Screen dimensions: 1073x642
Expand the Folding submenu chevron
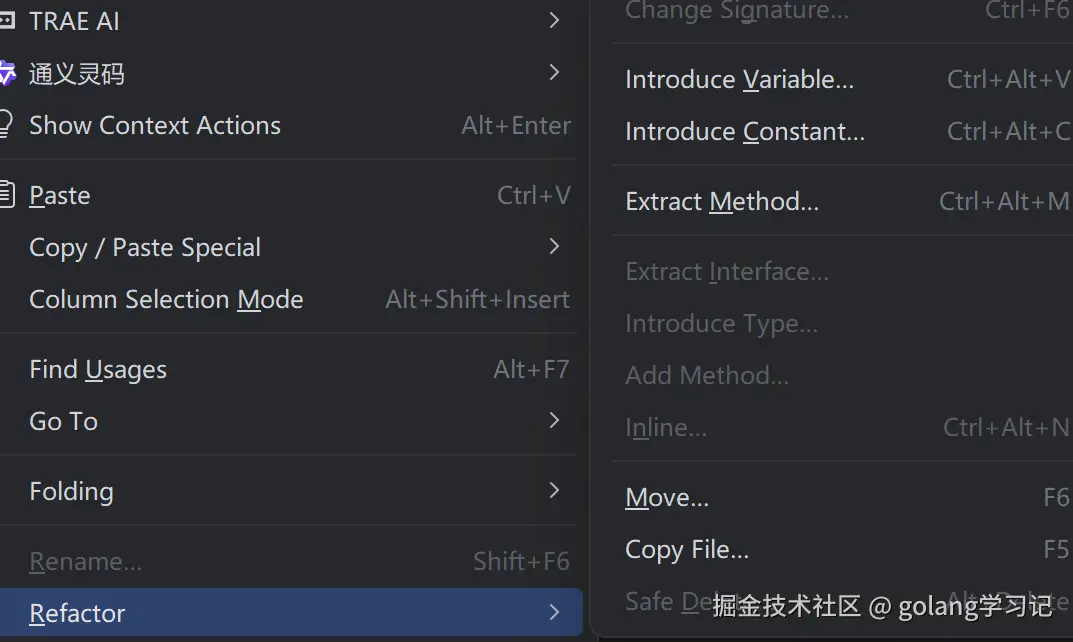pyautogui.click(x=555, y=491)
